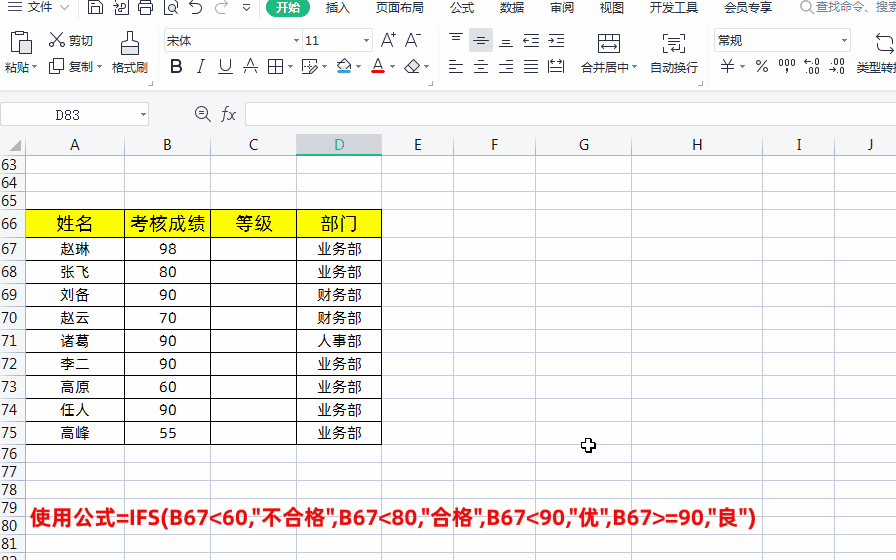This screenshot has height=560, width=896.
Task: Increase the cell indent
Action: point(556,40)
